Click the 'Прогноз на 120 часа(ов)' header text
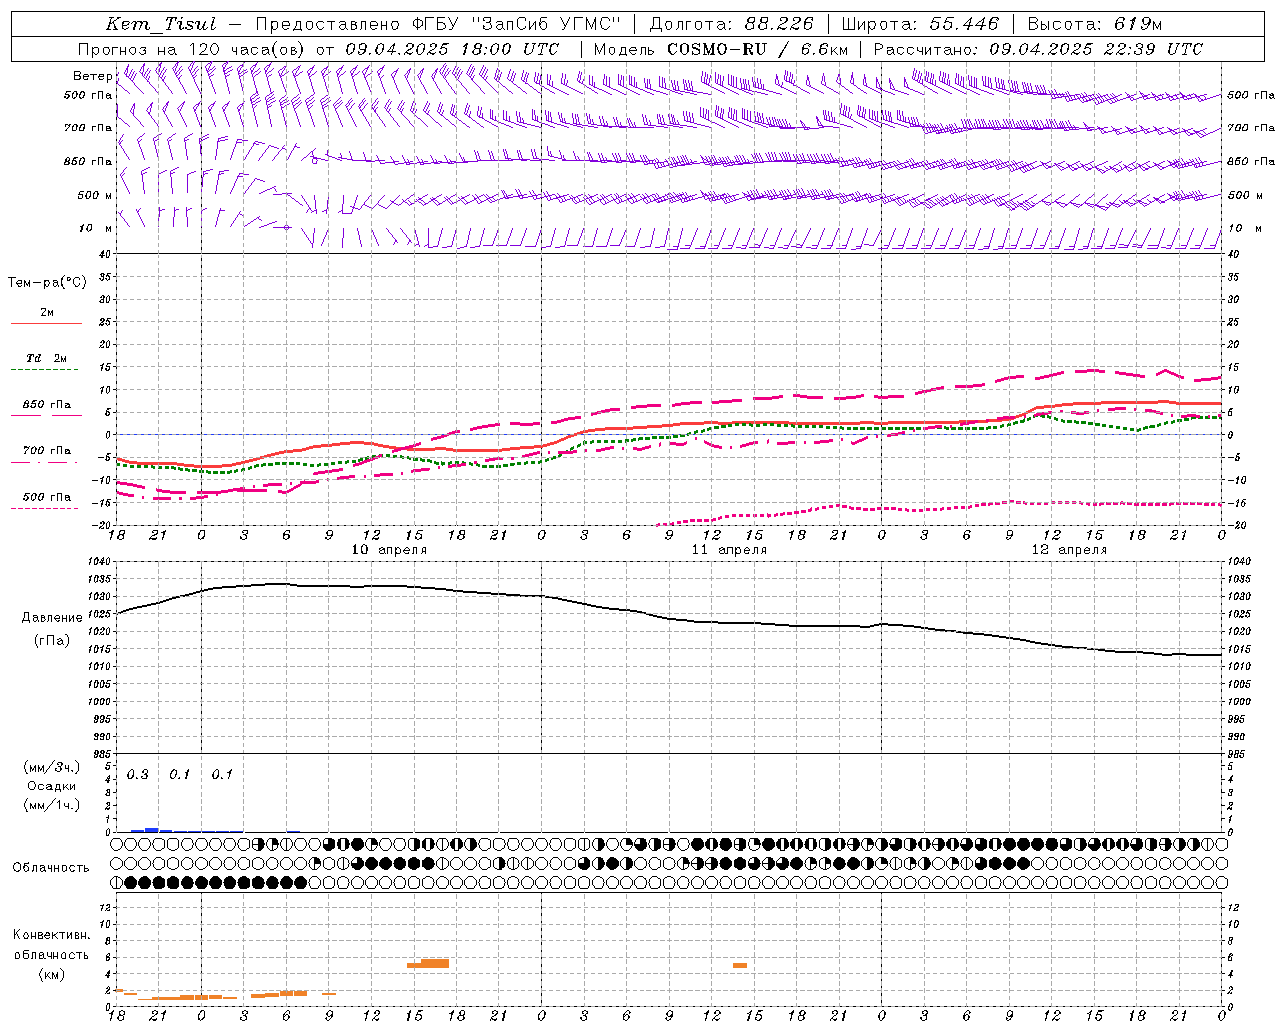The image size is (1280, 1024). click(192, 49)
